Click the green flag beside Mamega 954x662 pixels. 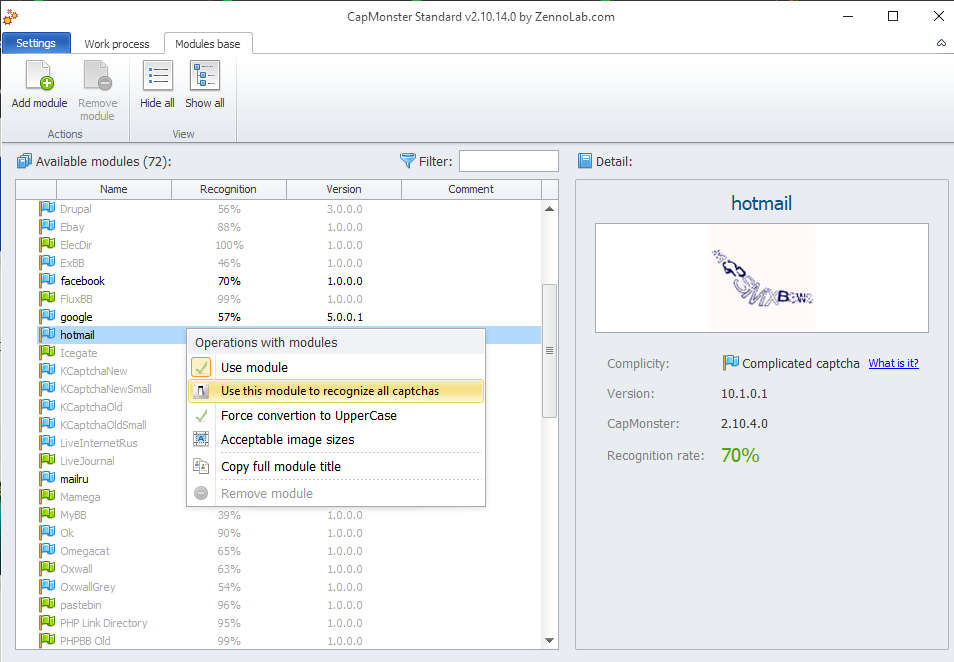[47, 497]
